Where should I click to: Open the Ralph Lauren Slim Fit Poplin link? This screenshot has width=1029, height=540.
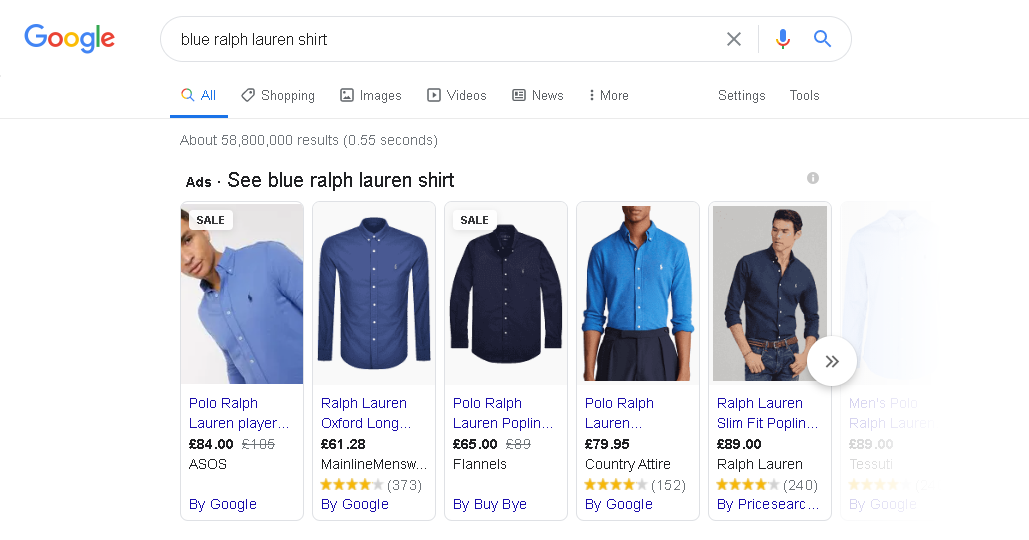coord(767,413)
